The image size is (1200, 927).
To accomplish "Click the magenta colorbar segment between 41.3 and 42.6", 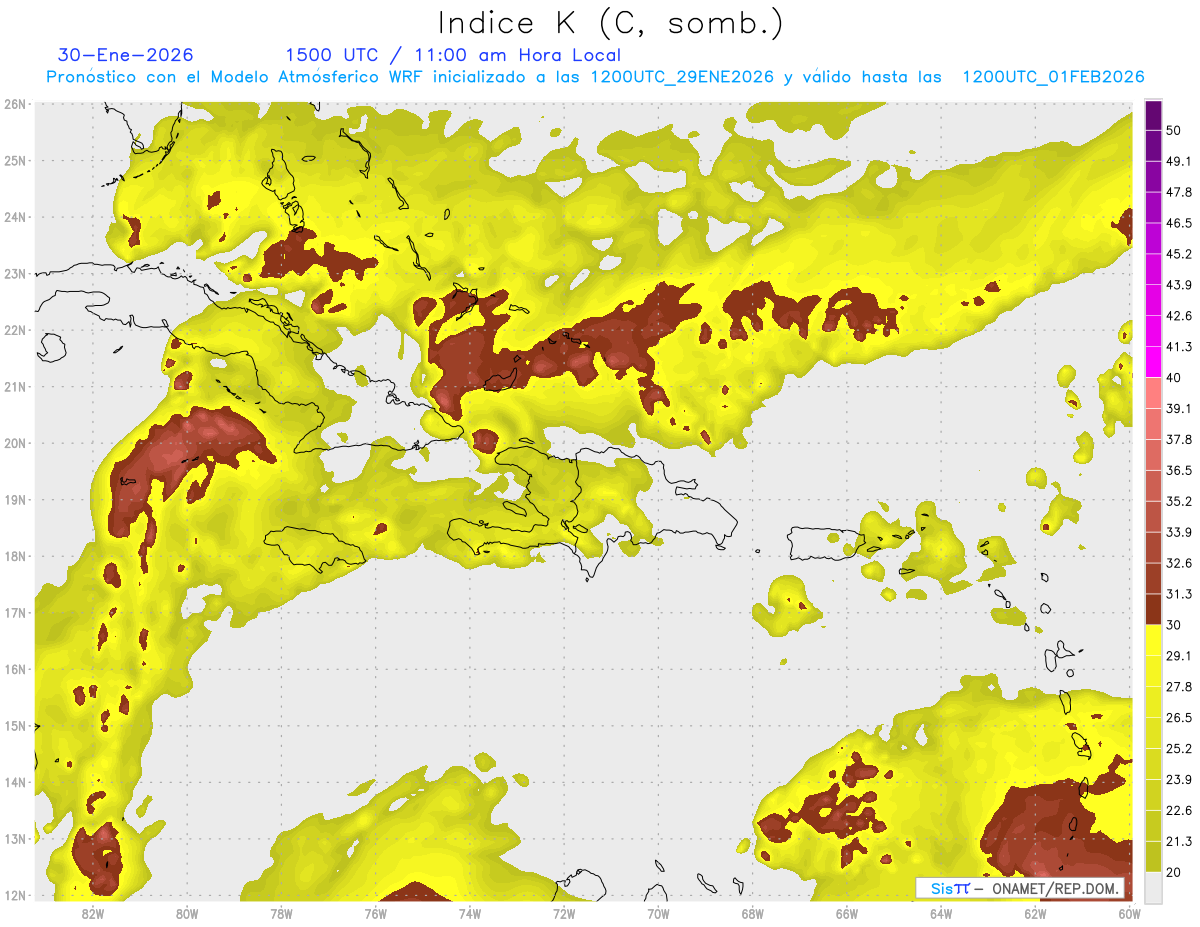I will point(1153,330).
